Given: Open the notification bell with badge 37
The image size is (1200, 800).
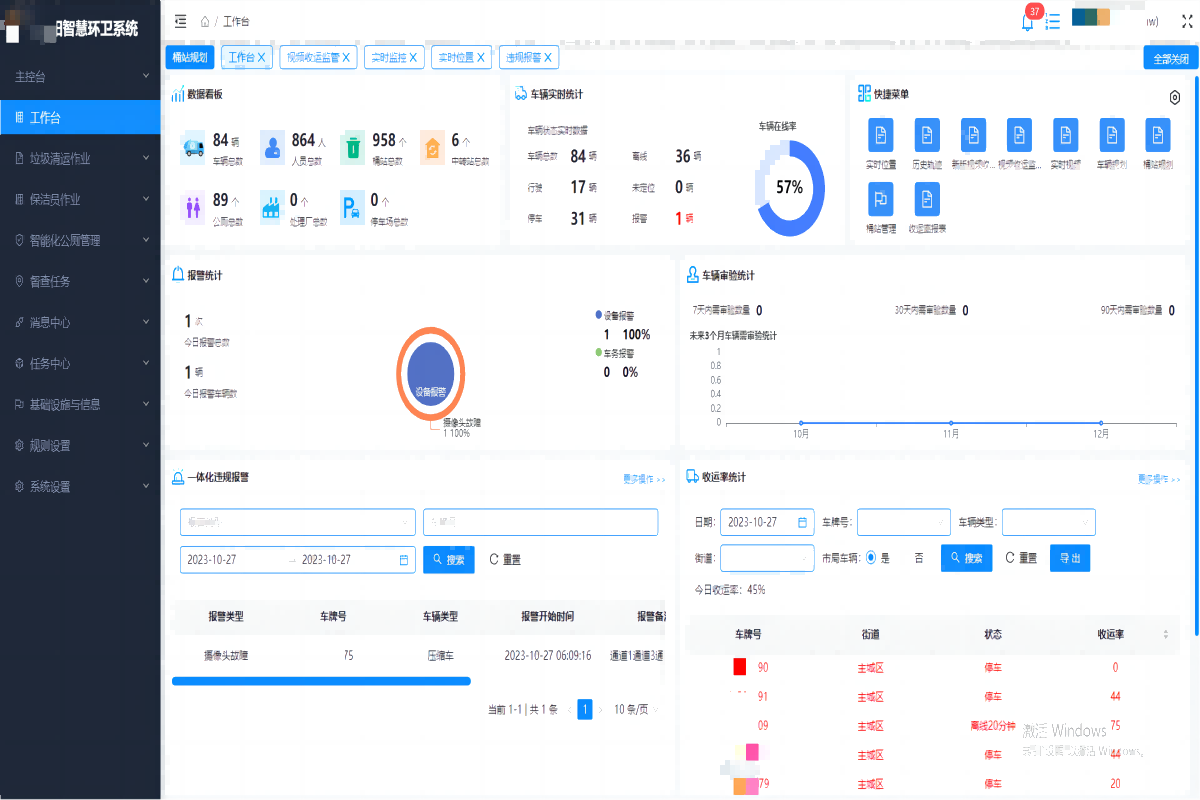Looking at the screenshot, I should click(x=1027, y=22).
